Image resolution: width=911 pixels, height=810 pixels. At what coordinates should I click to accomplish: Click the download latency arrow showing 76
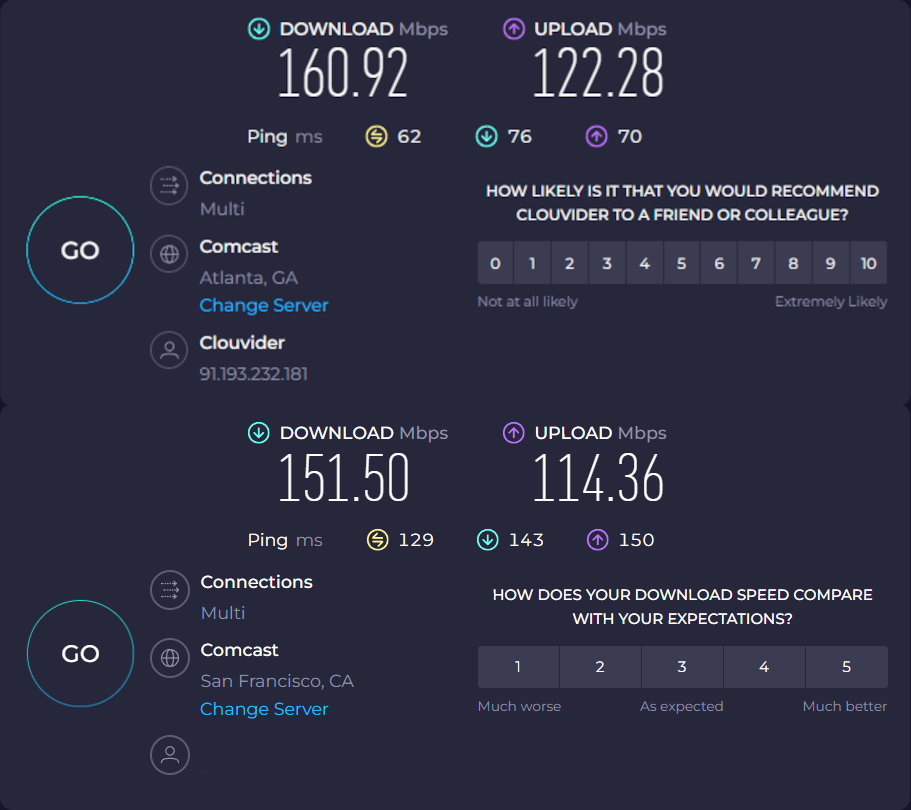pos(487,136)
